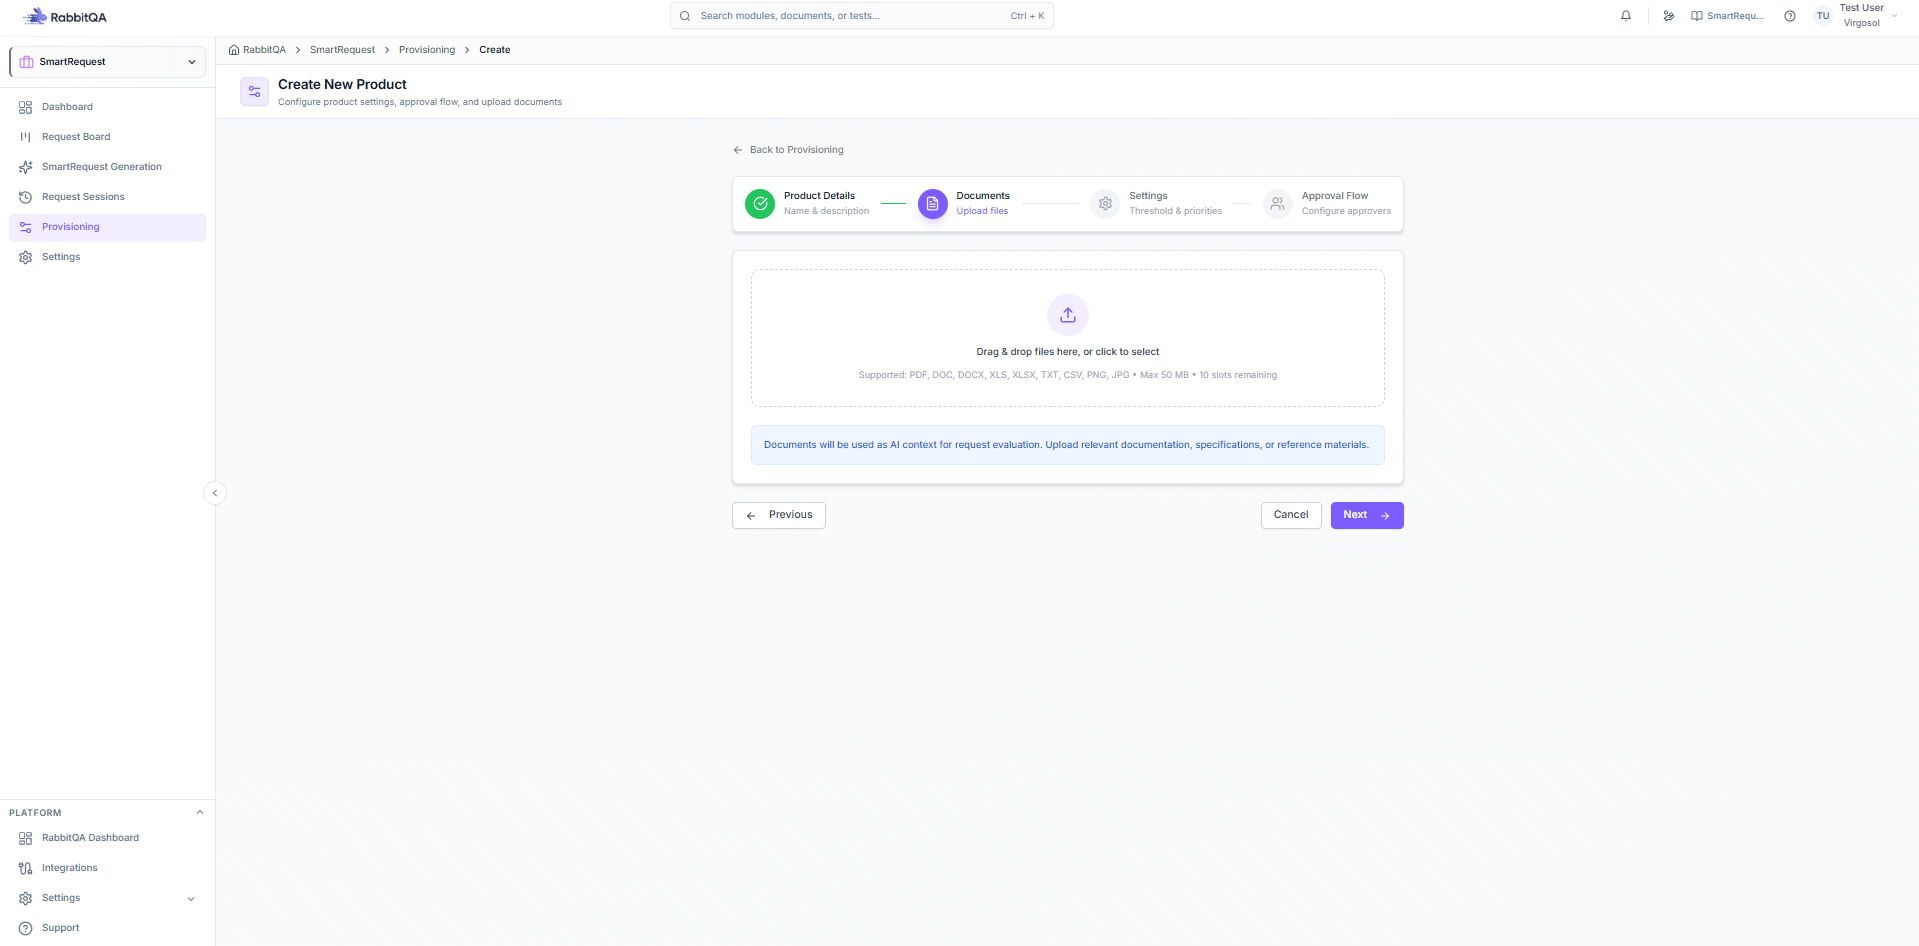Go back with the Previous button
The width and height of the screenshot is (1919, 946).
(779, 515)
